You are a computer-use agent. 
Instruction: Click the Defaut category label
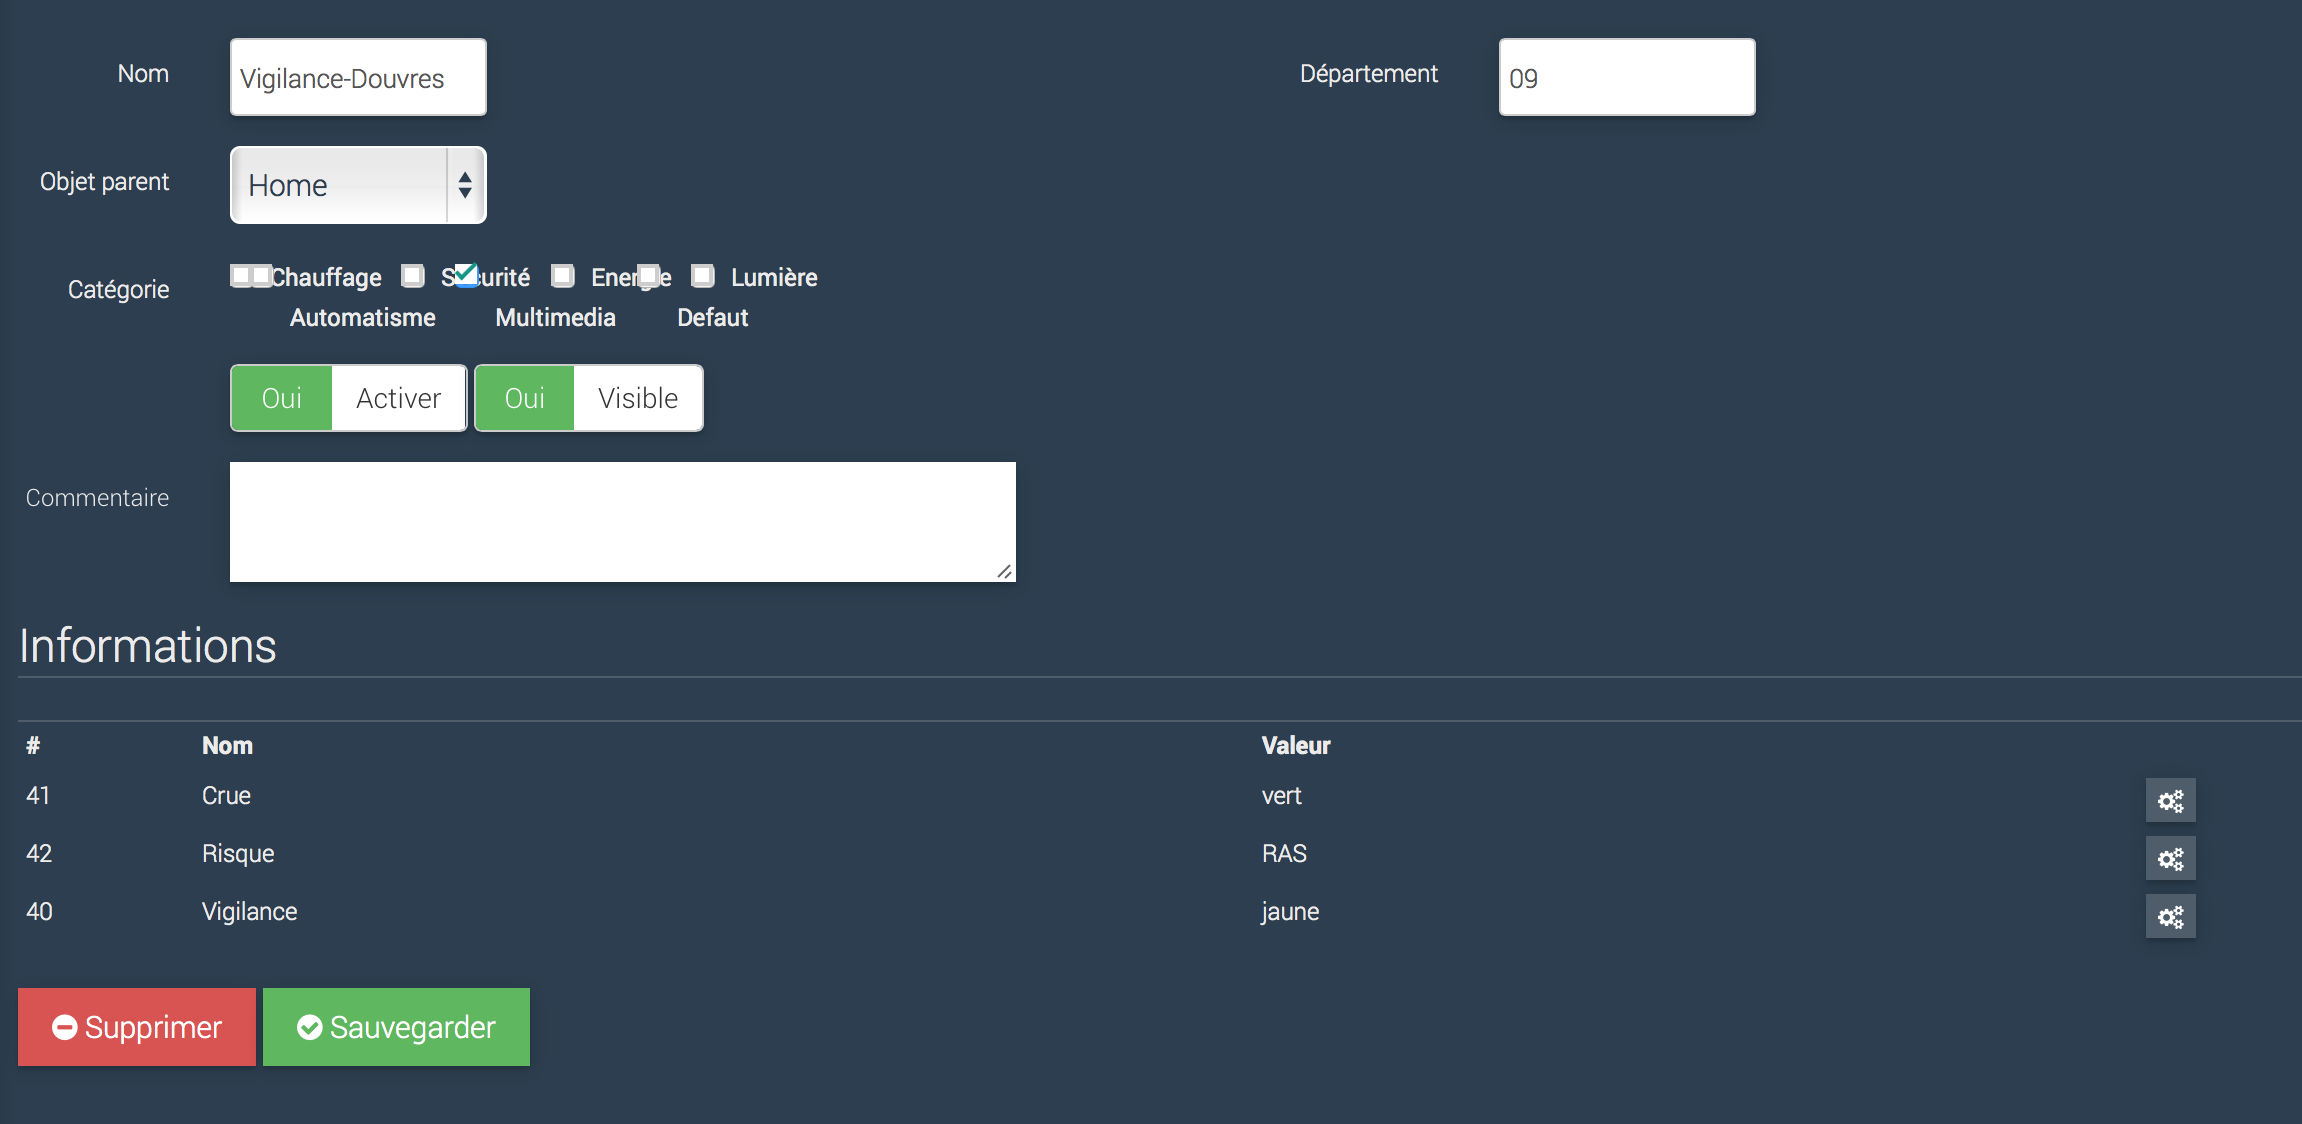click(713, 317)
